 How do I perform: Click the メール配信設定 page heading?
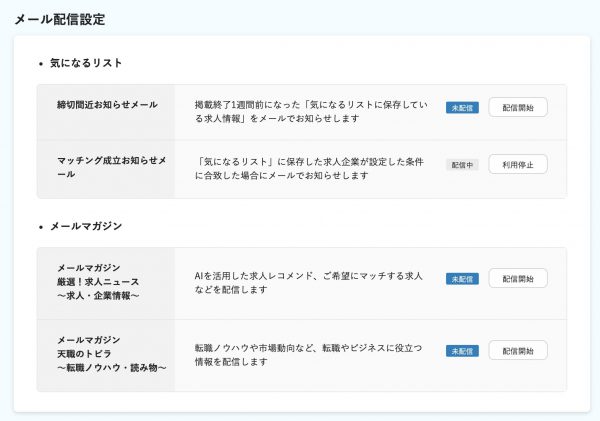[60, 19]
